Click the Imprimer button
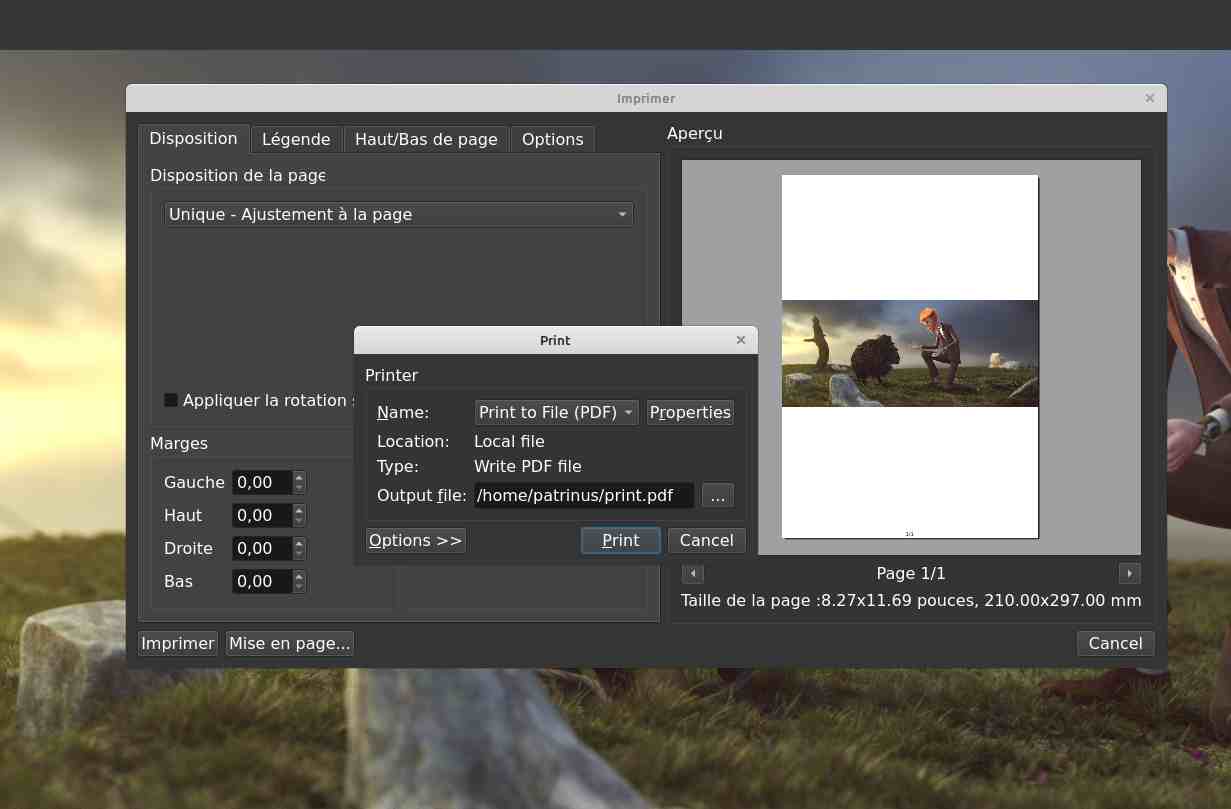The width and height of the screenshot is (1231, 809). tap(178, 643)
